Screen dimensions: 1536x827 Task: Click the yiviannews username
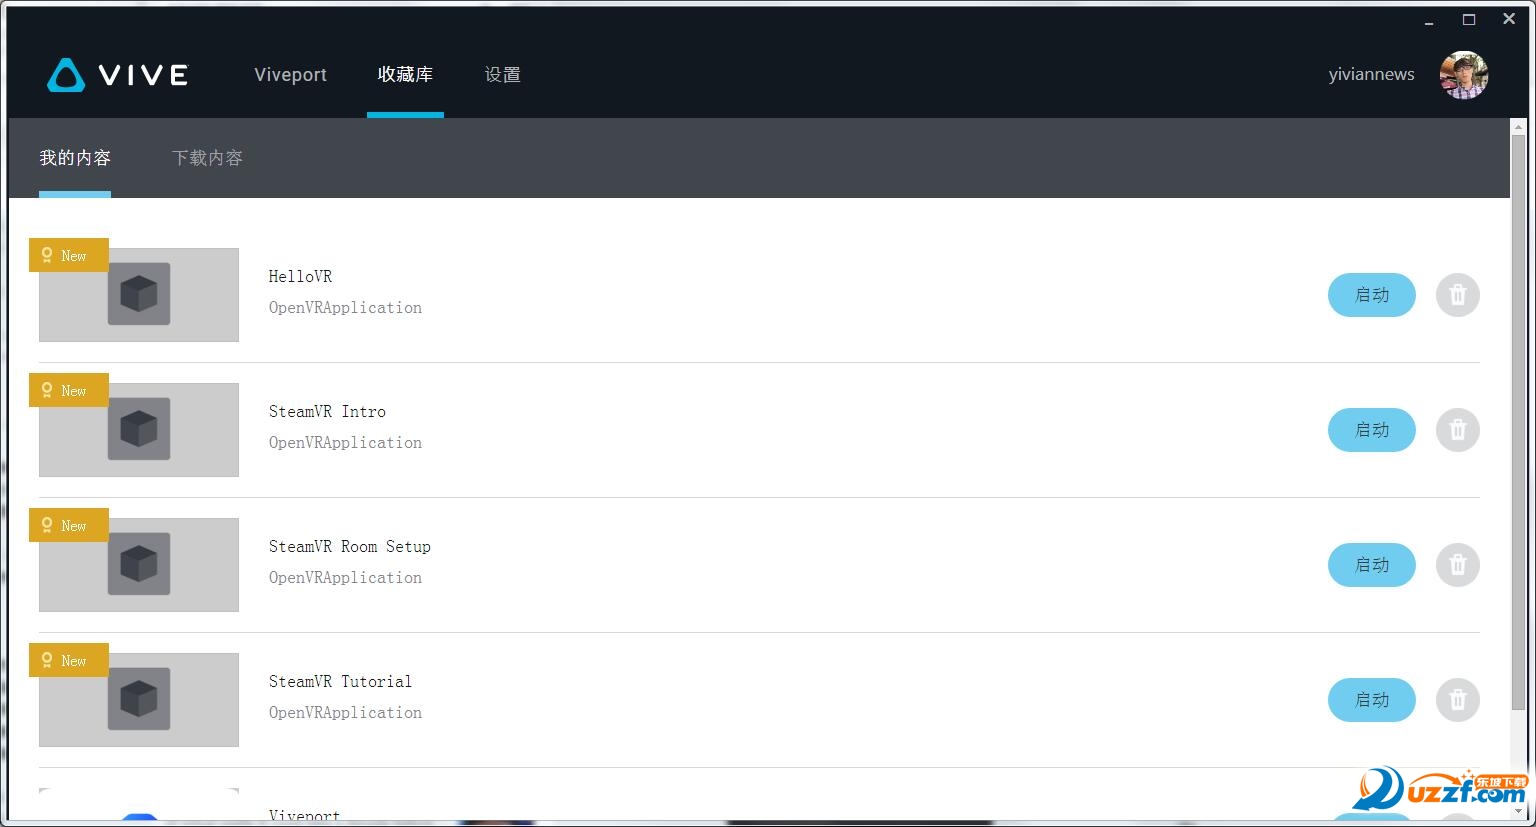click(1371, 75)
